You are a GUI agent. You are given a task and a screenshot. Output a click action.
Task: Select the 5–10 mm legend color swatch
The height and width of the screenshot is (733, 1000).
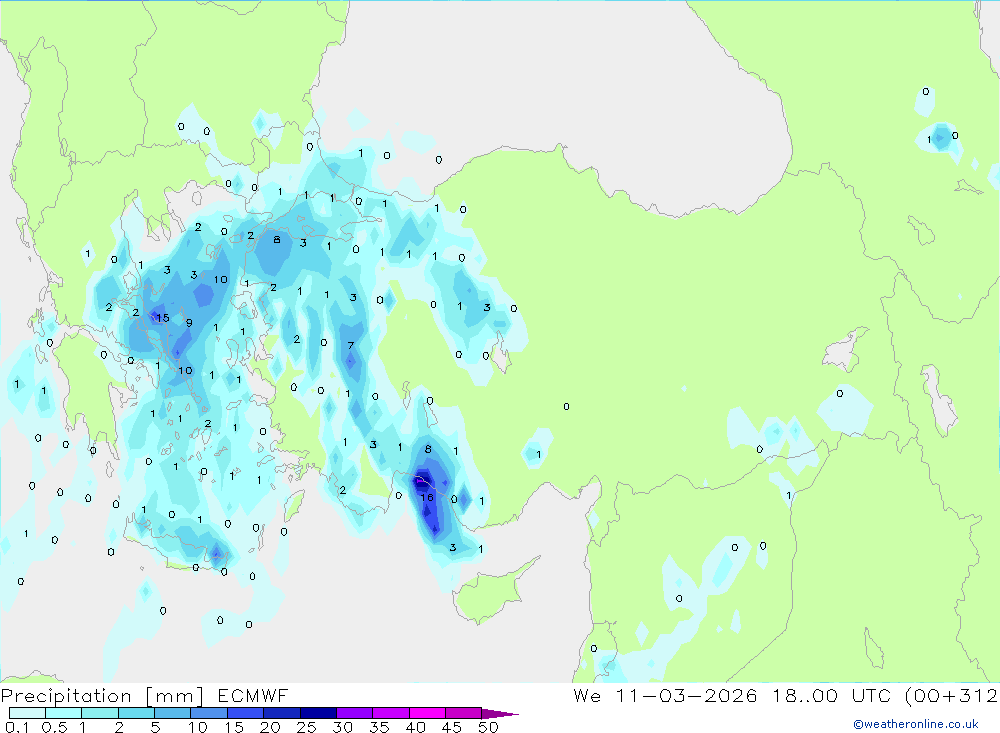tap(172, 713)
